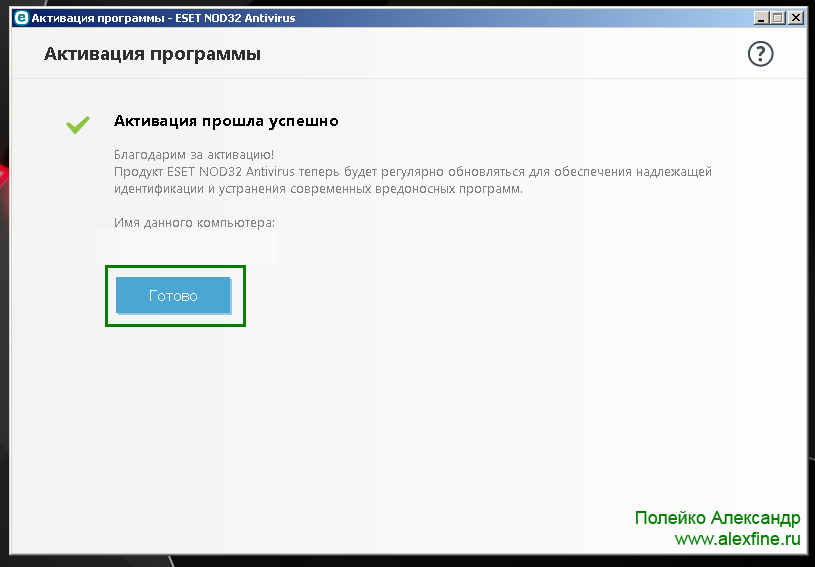Click the line starting 'идентификации и устранения'

(318, 189)
